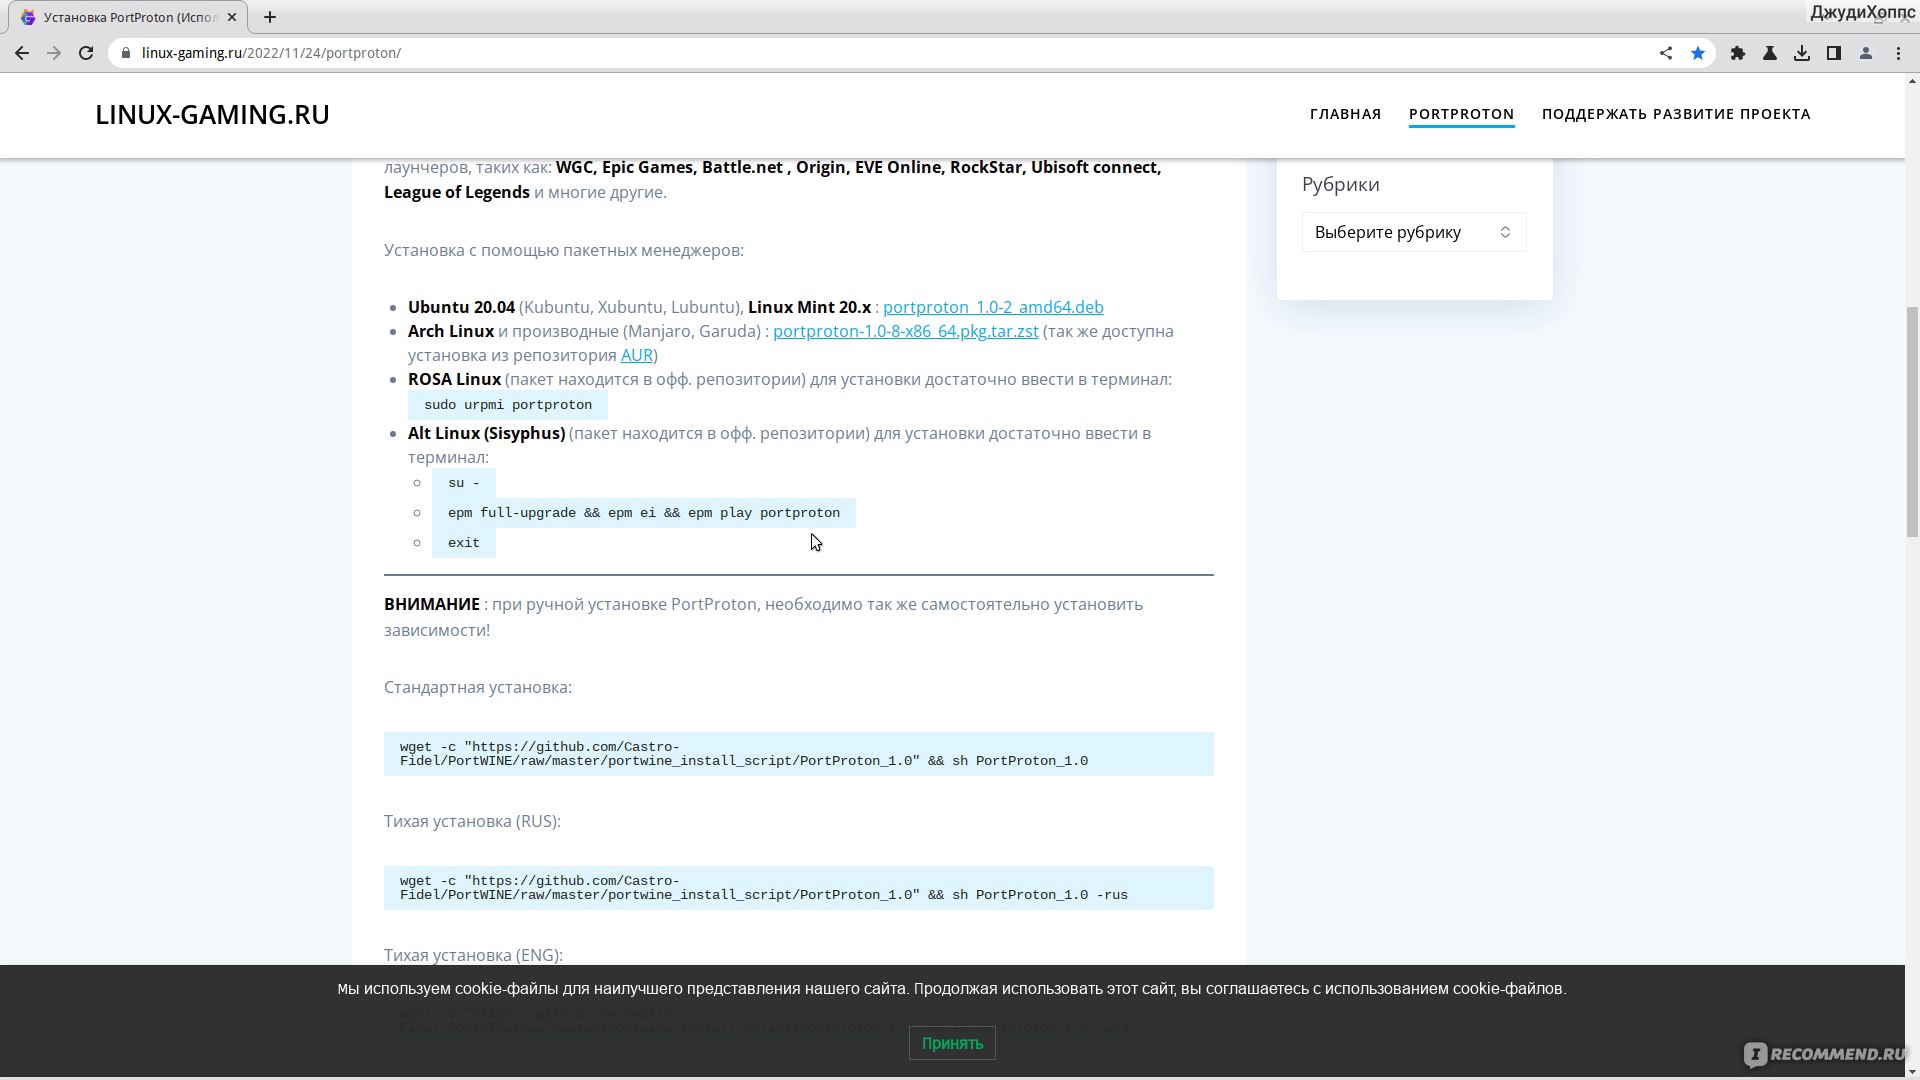
Task: Open the Chrome Labs flask icon
Action: click(x=1770, y=53)
